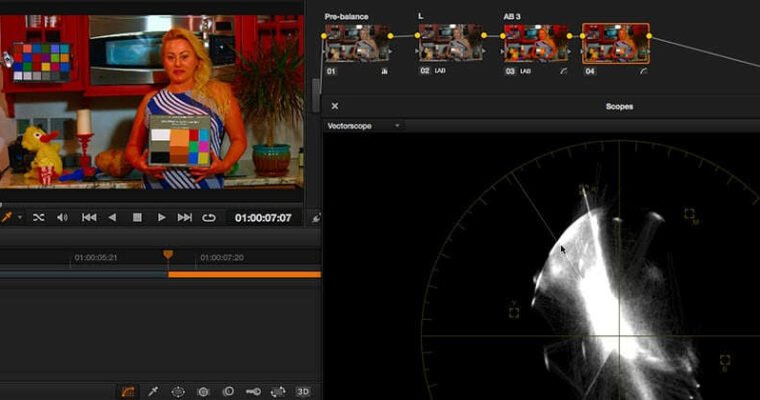Toggle loop playback
Screen dimensions: 760x400
209,218
